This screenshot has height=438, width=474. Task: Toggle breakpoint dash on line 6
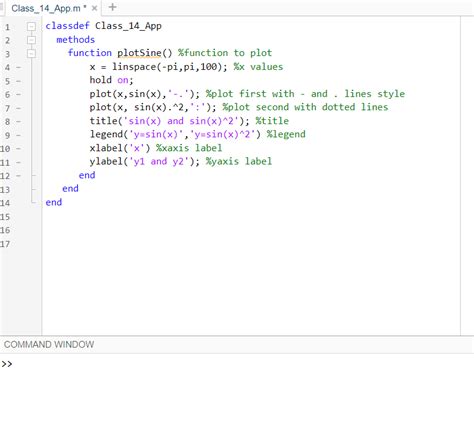[18, 95]
